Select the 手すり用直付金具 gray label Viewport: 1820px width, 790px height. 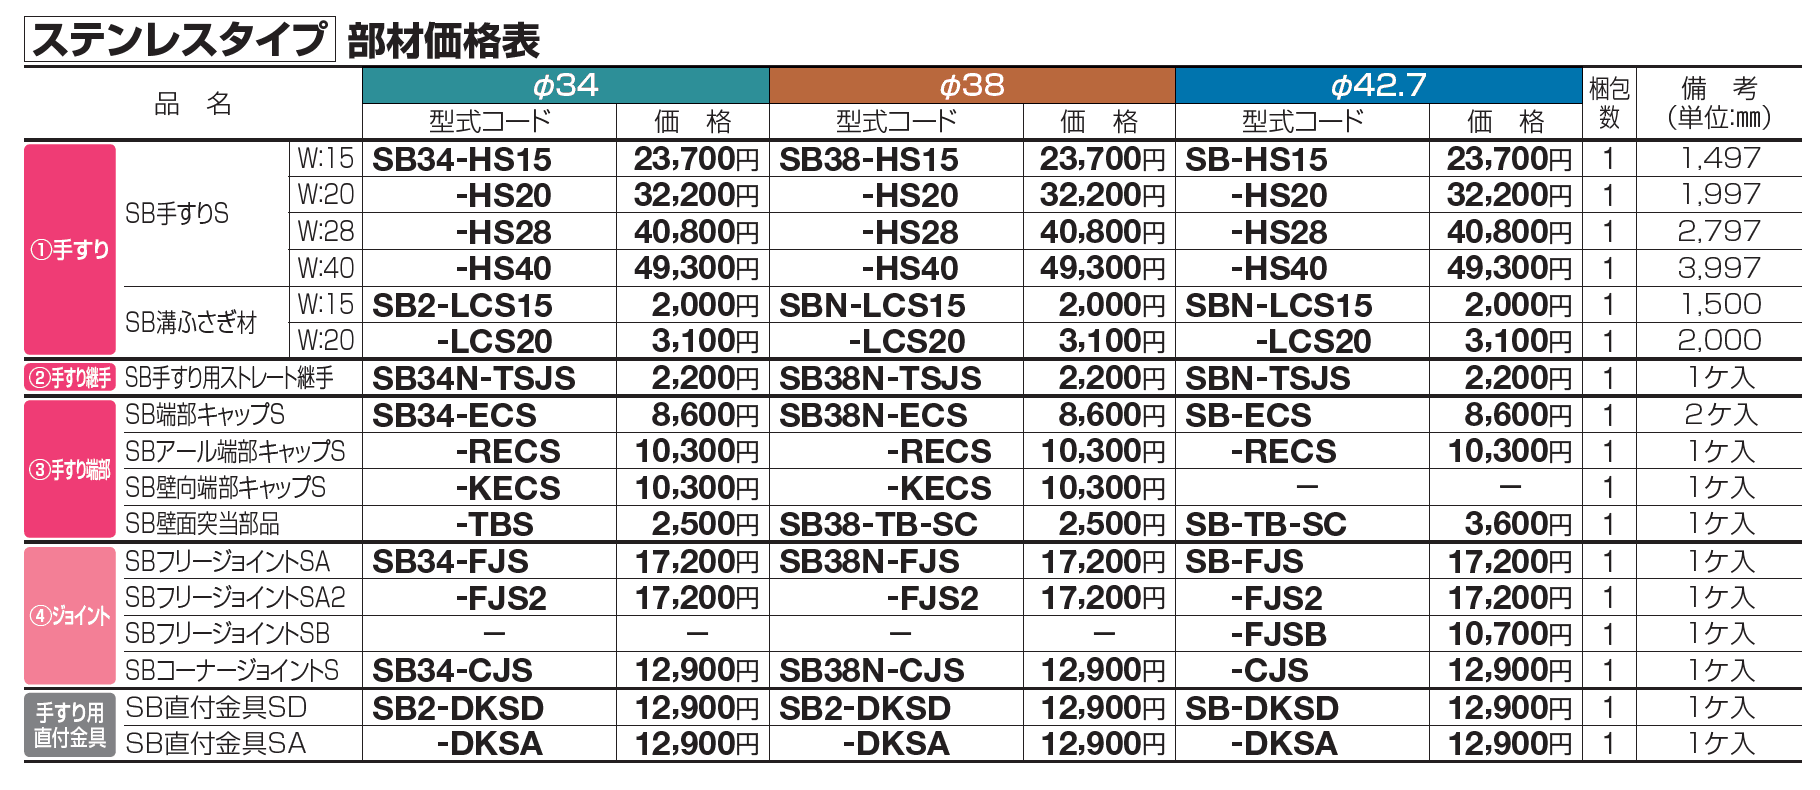(x=70, y=725)
